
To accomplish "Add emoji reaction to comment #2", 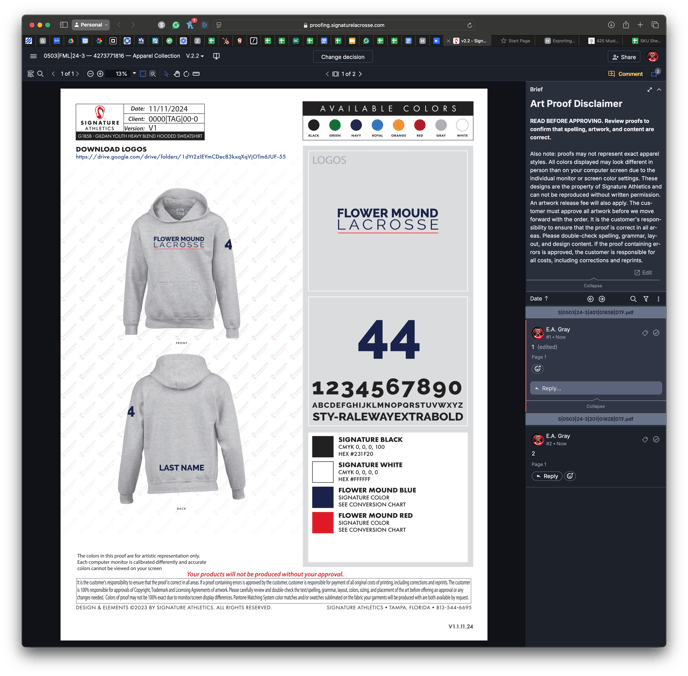I will point(570,476).
